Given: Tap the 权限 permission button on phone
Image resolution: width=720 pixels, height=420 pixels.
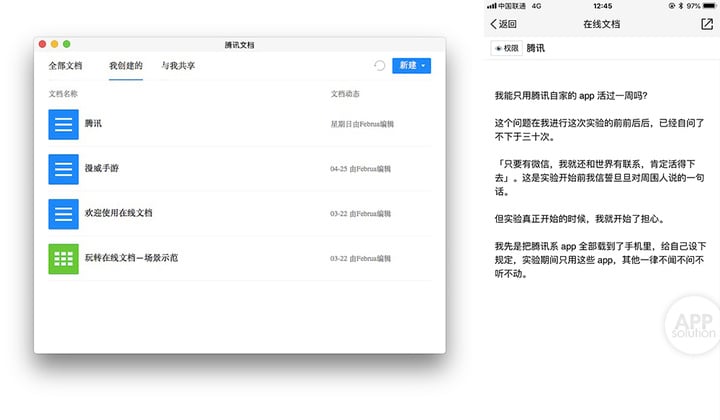Looking at the screenshot, I should tap(506, 48).
